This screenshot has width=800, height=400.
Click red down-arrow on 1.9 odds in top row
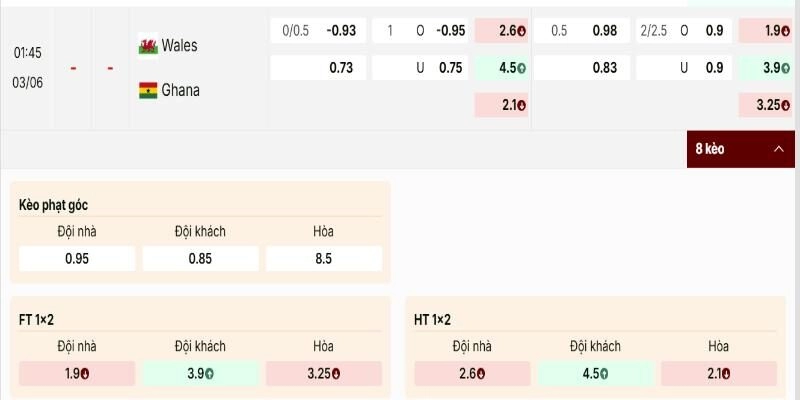pos(786,31)
